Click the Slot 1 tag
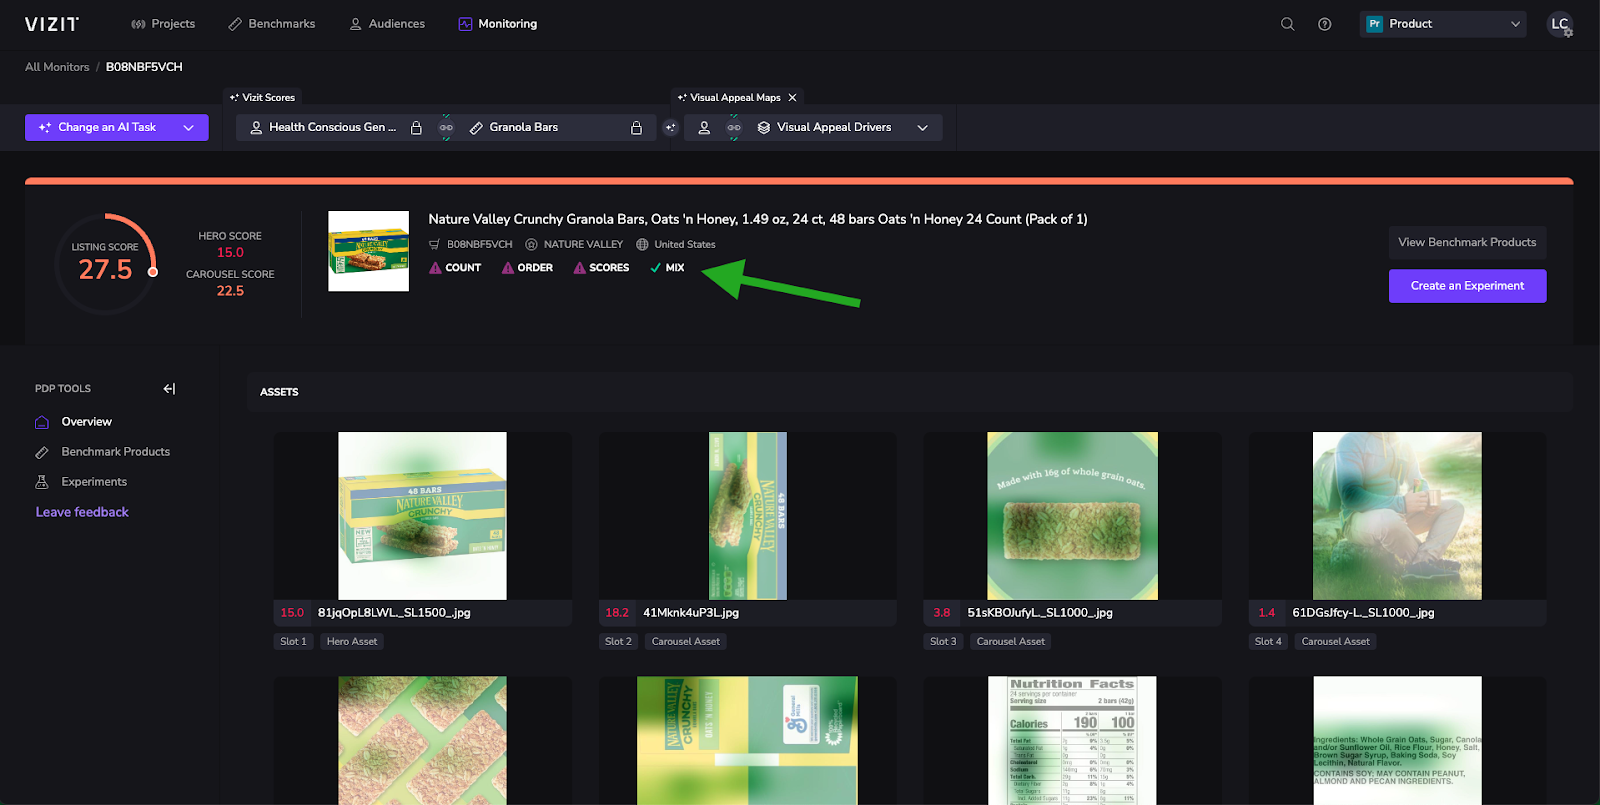 pyautogui.click(x=293, y=641)
